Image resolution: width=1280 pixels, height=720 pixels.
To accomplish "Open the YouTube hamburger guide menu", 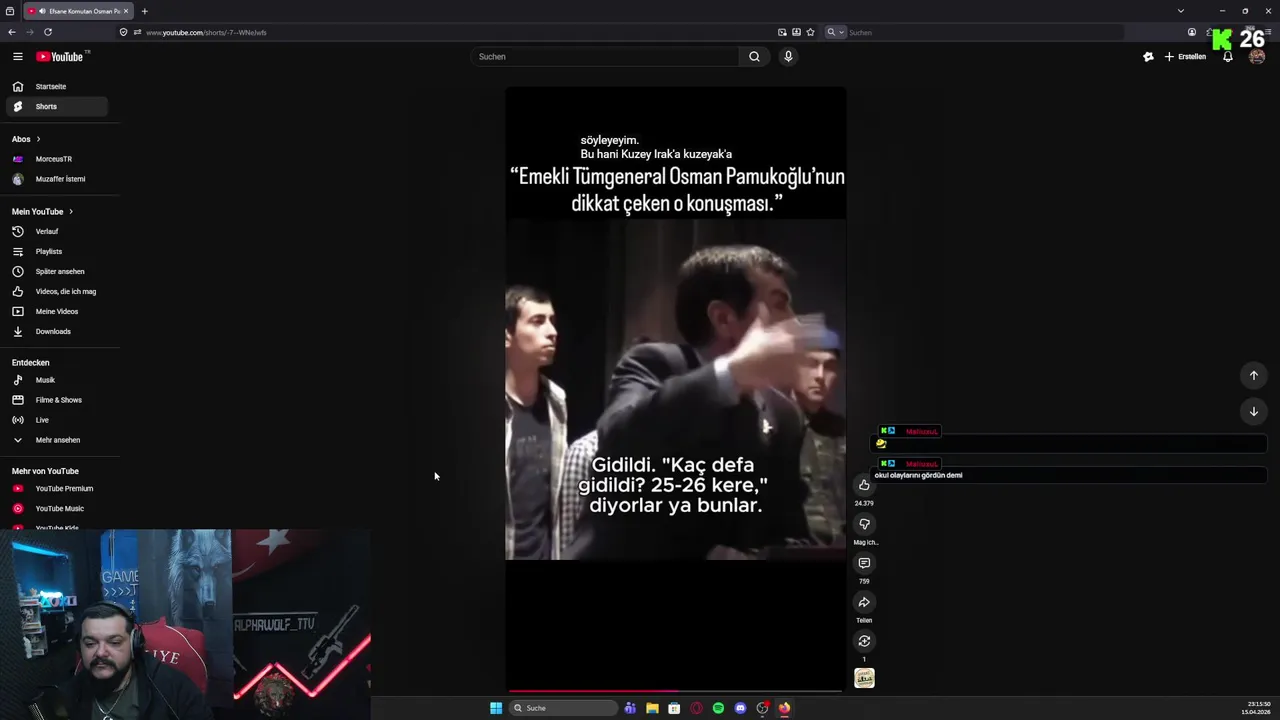I will tap(18, 57).
